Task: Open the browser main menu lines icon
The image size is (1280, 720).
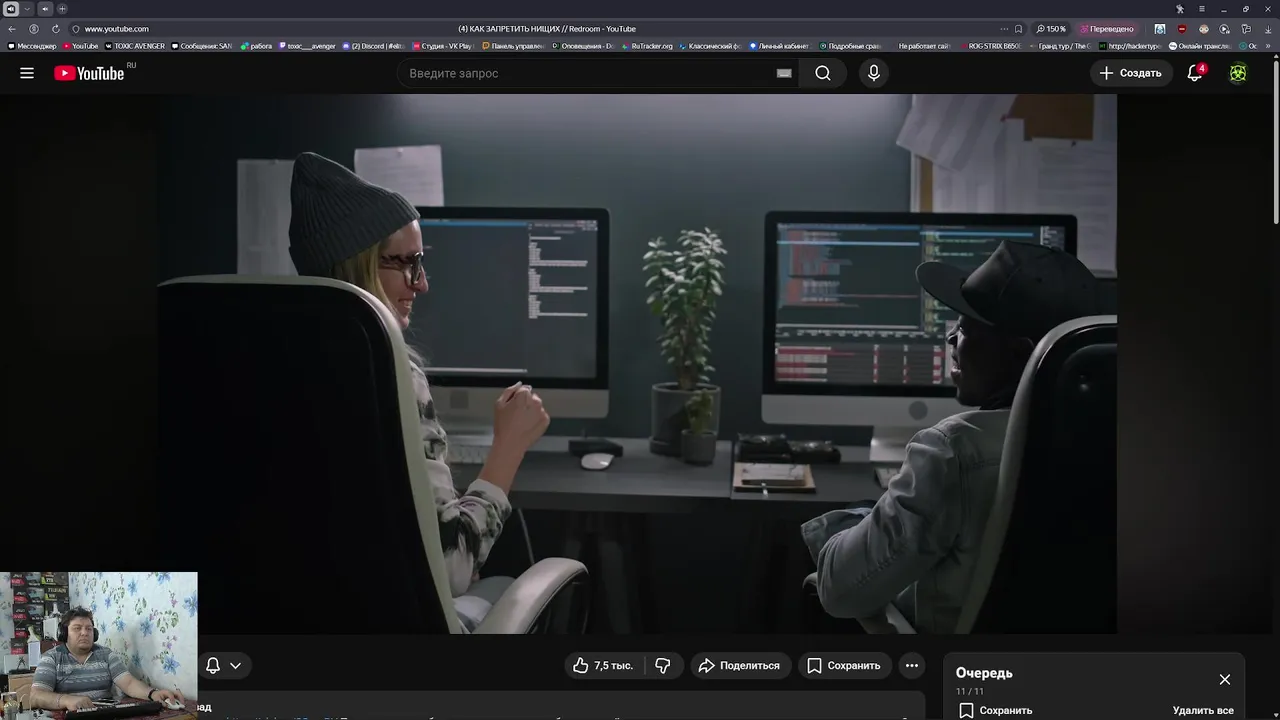Action: (1202, 9)
